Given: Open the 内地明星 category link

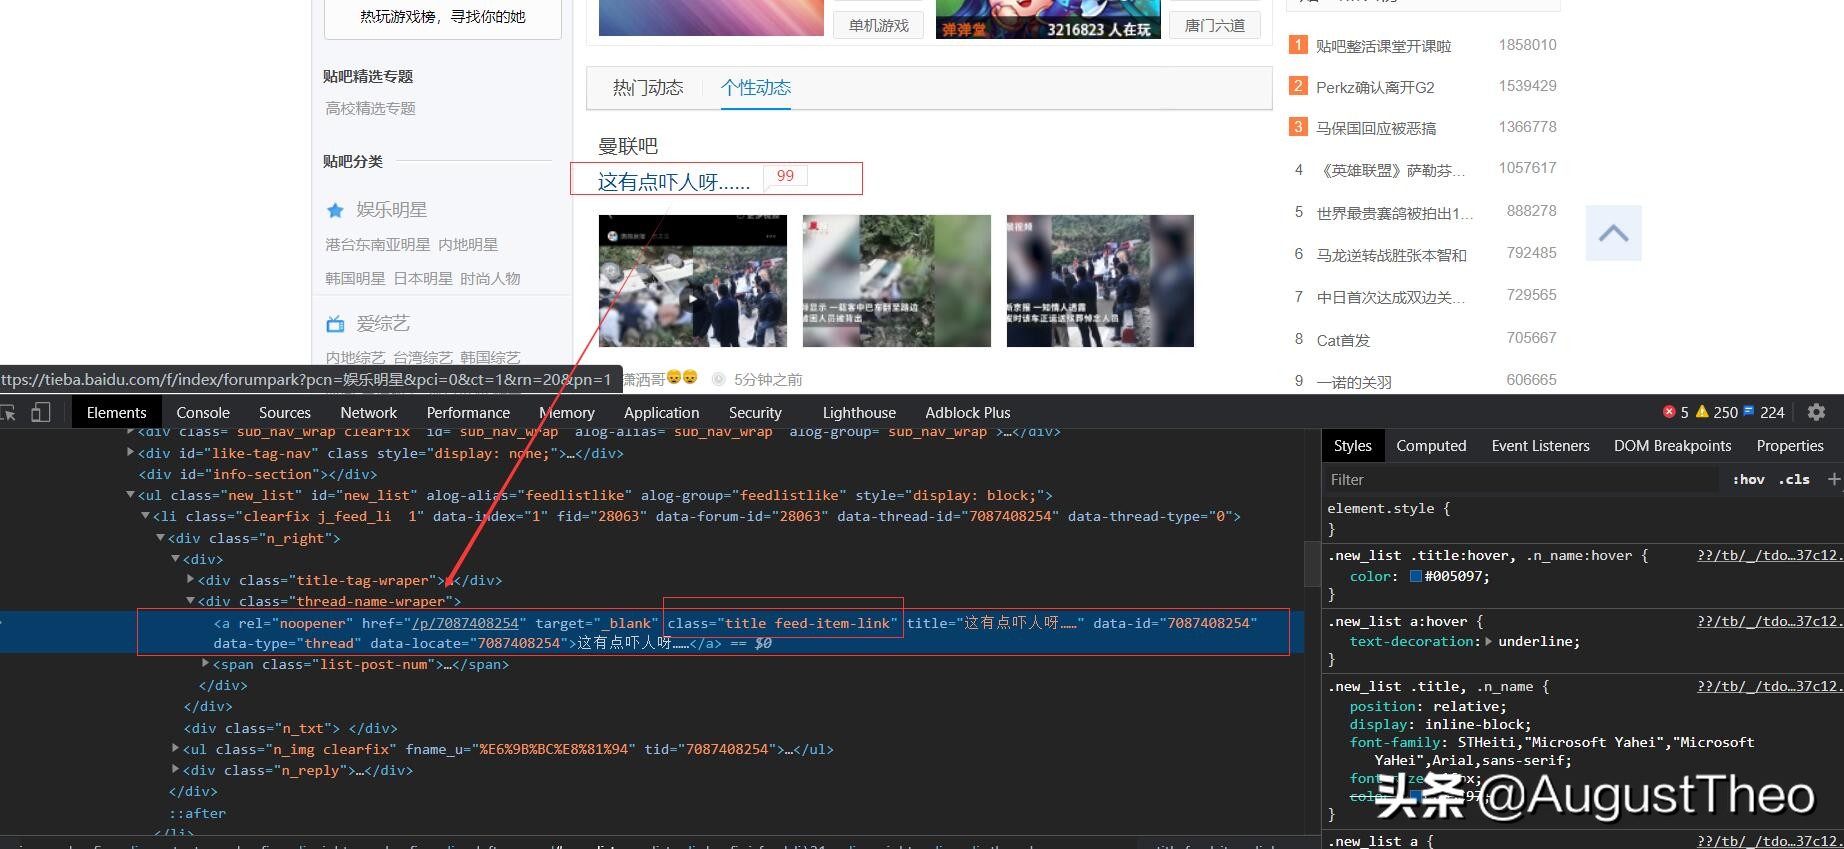Looking at the screenshot, I should click(x=468, y=244).
